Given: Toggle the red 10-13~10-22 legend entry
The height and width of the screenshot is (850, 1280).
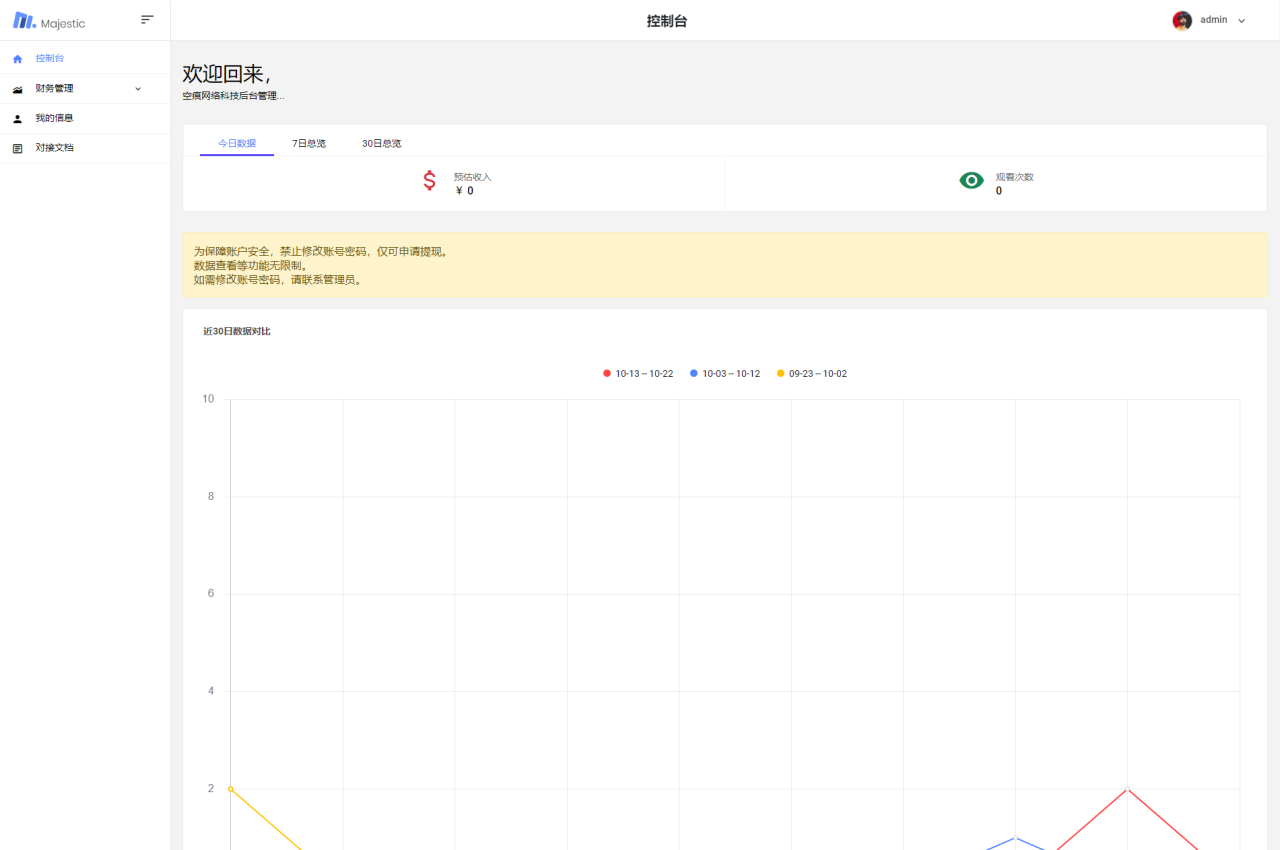Looking at the screenshot, I should click(x=638, y=373).
